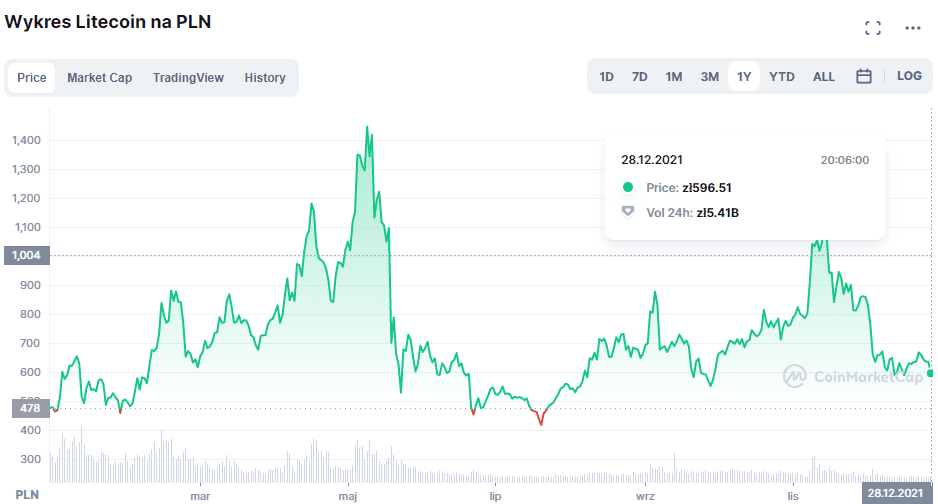Click the Vol 24h icon in tooltip
Viewport: 938px width, 504px height.
click(628, 212)
